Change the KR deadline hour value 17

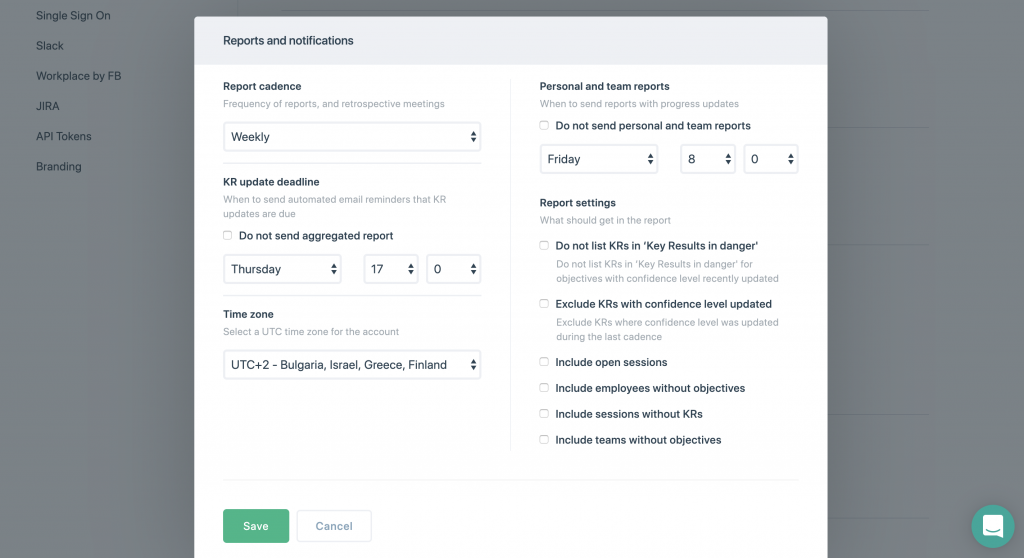[x=391, y=269]
